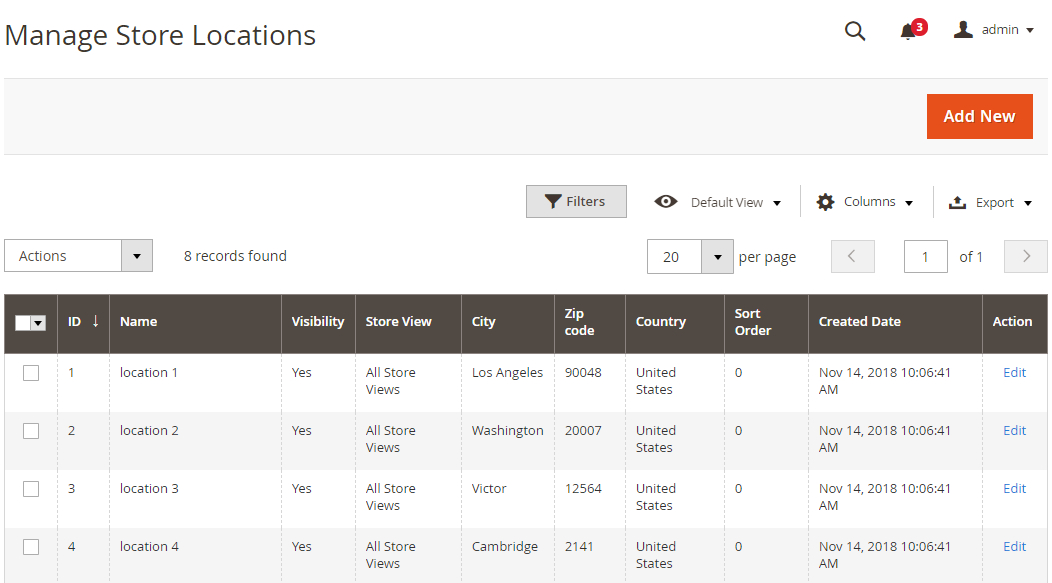
Task: Open the admin user account menu
Action: tap(993, 30)
